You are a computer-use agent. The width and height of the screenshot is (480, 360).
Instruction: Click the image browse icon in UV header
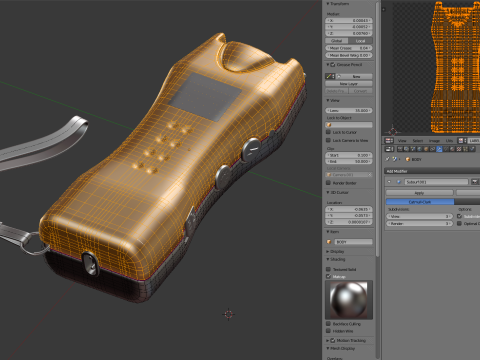pyautogui.click(x=461, y=141)
